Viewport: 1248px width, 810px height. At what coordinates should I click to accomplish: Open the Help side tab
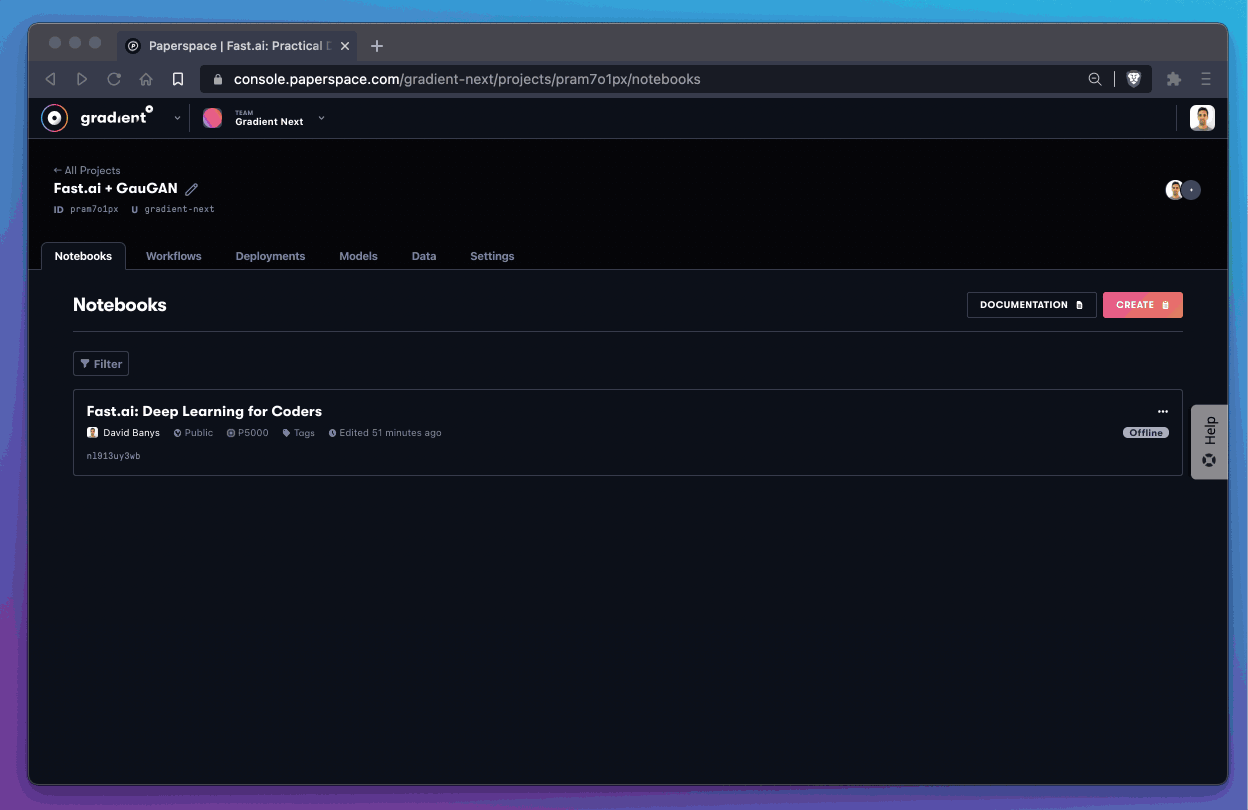click(1209, 441)
